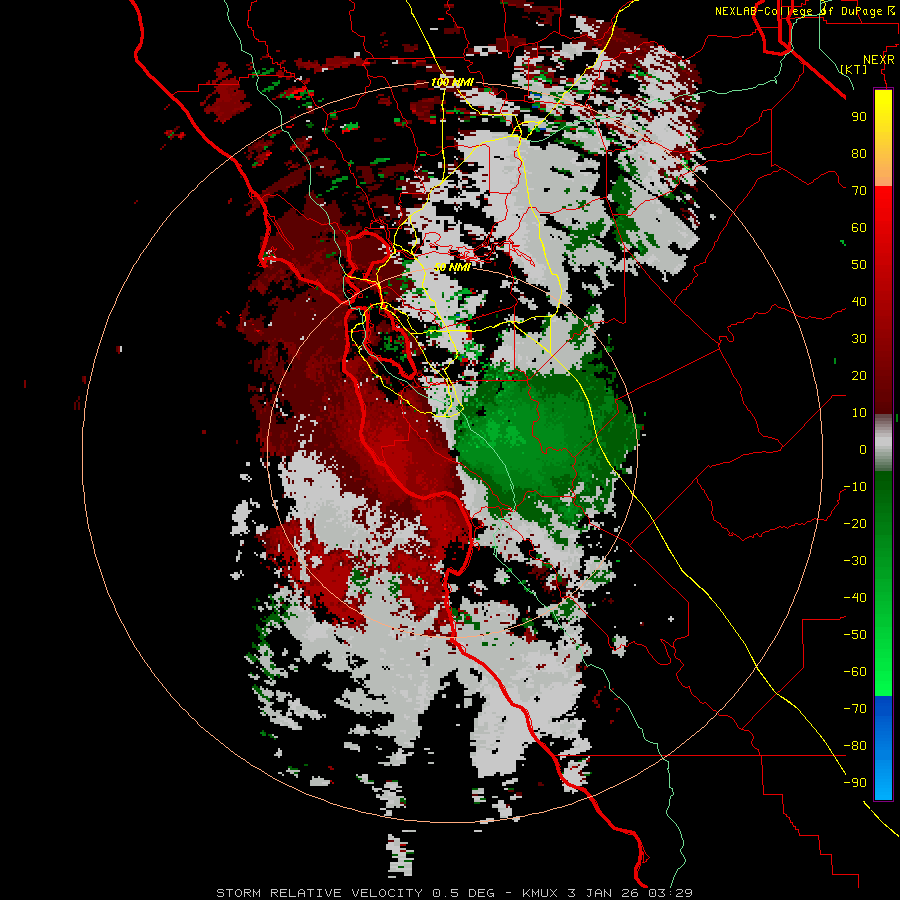Screen dimensions: 900x900
Task: Click the -50 value on the velocity scale
Action: pos(855,635)
